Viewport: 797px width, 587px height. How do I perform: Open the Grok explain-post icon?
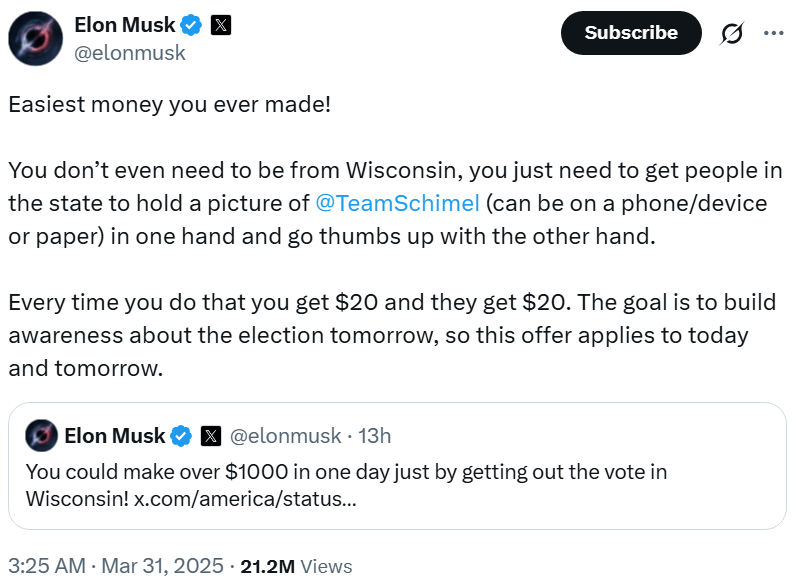pyautogui.click(x=732, y=34)
